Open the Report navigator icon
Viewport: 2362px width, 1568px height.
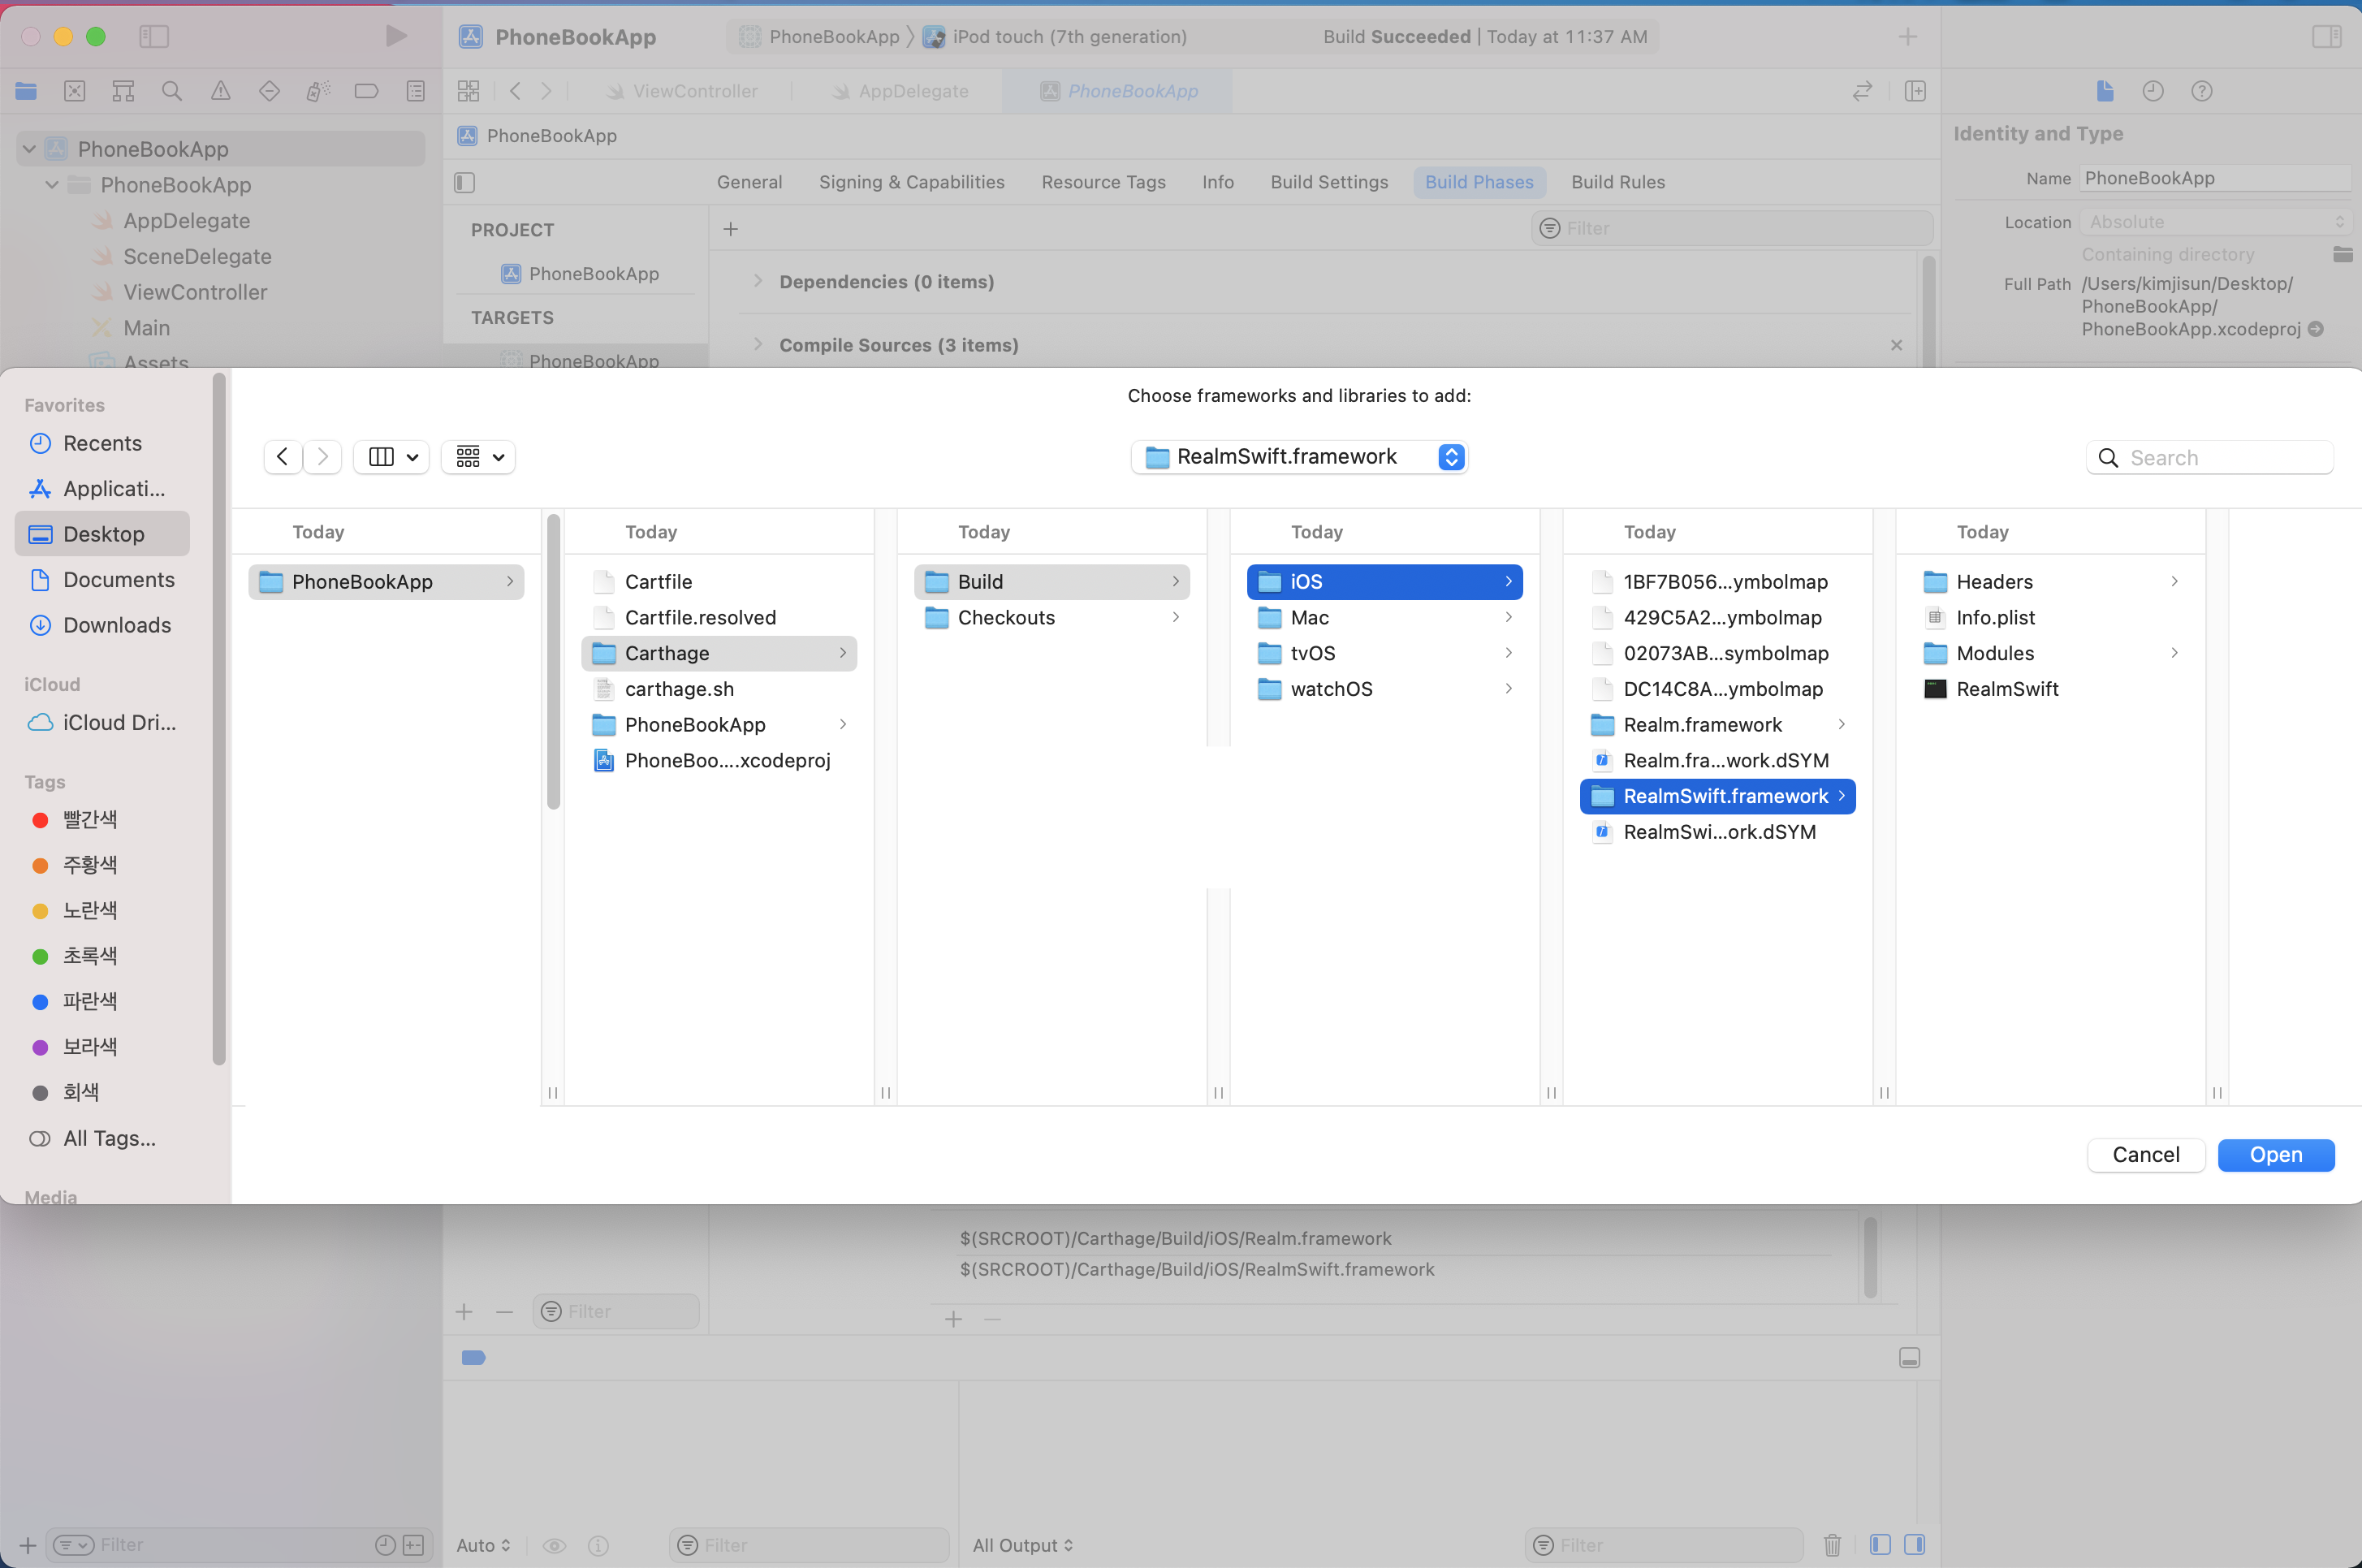(x=415, y=91)
